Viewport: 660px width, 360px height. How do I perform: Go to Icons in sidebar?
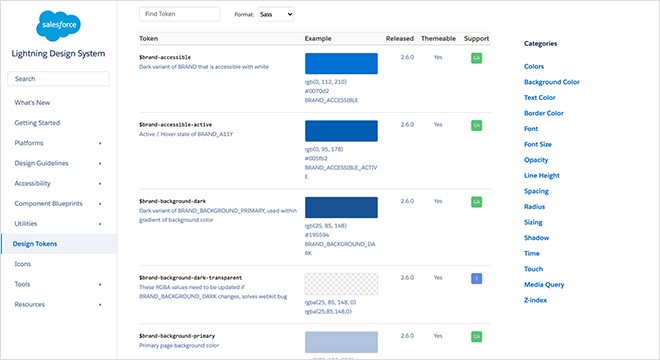(x=23, y=264)
